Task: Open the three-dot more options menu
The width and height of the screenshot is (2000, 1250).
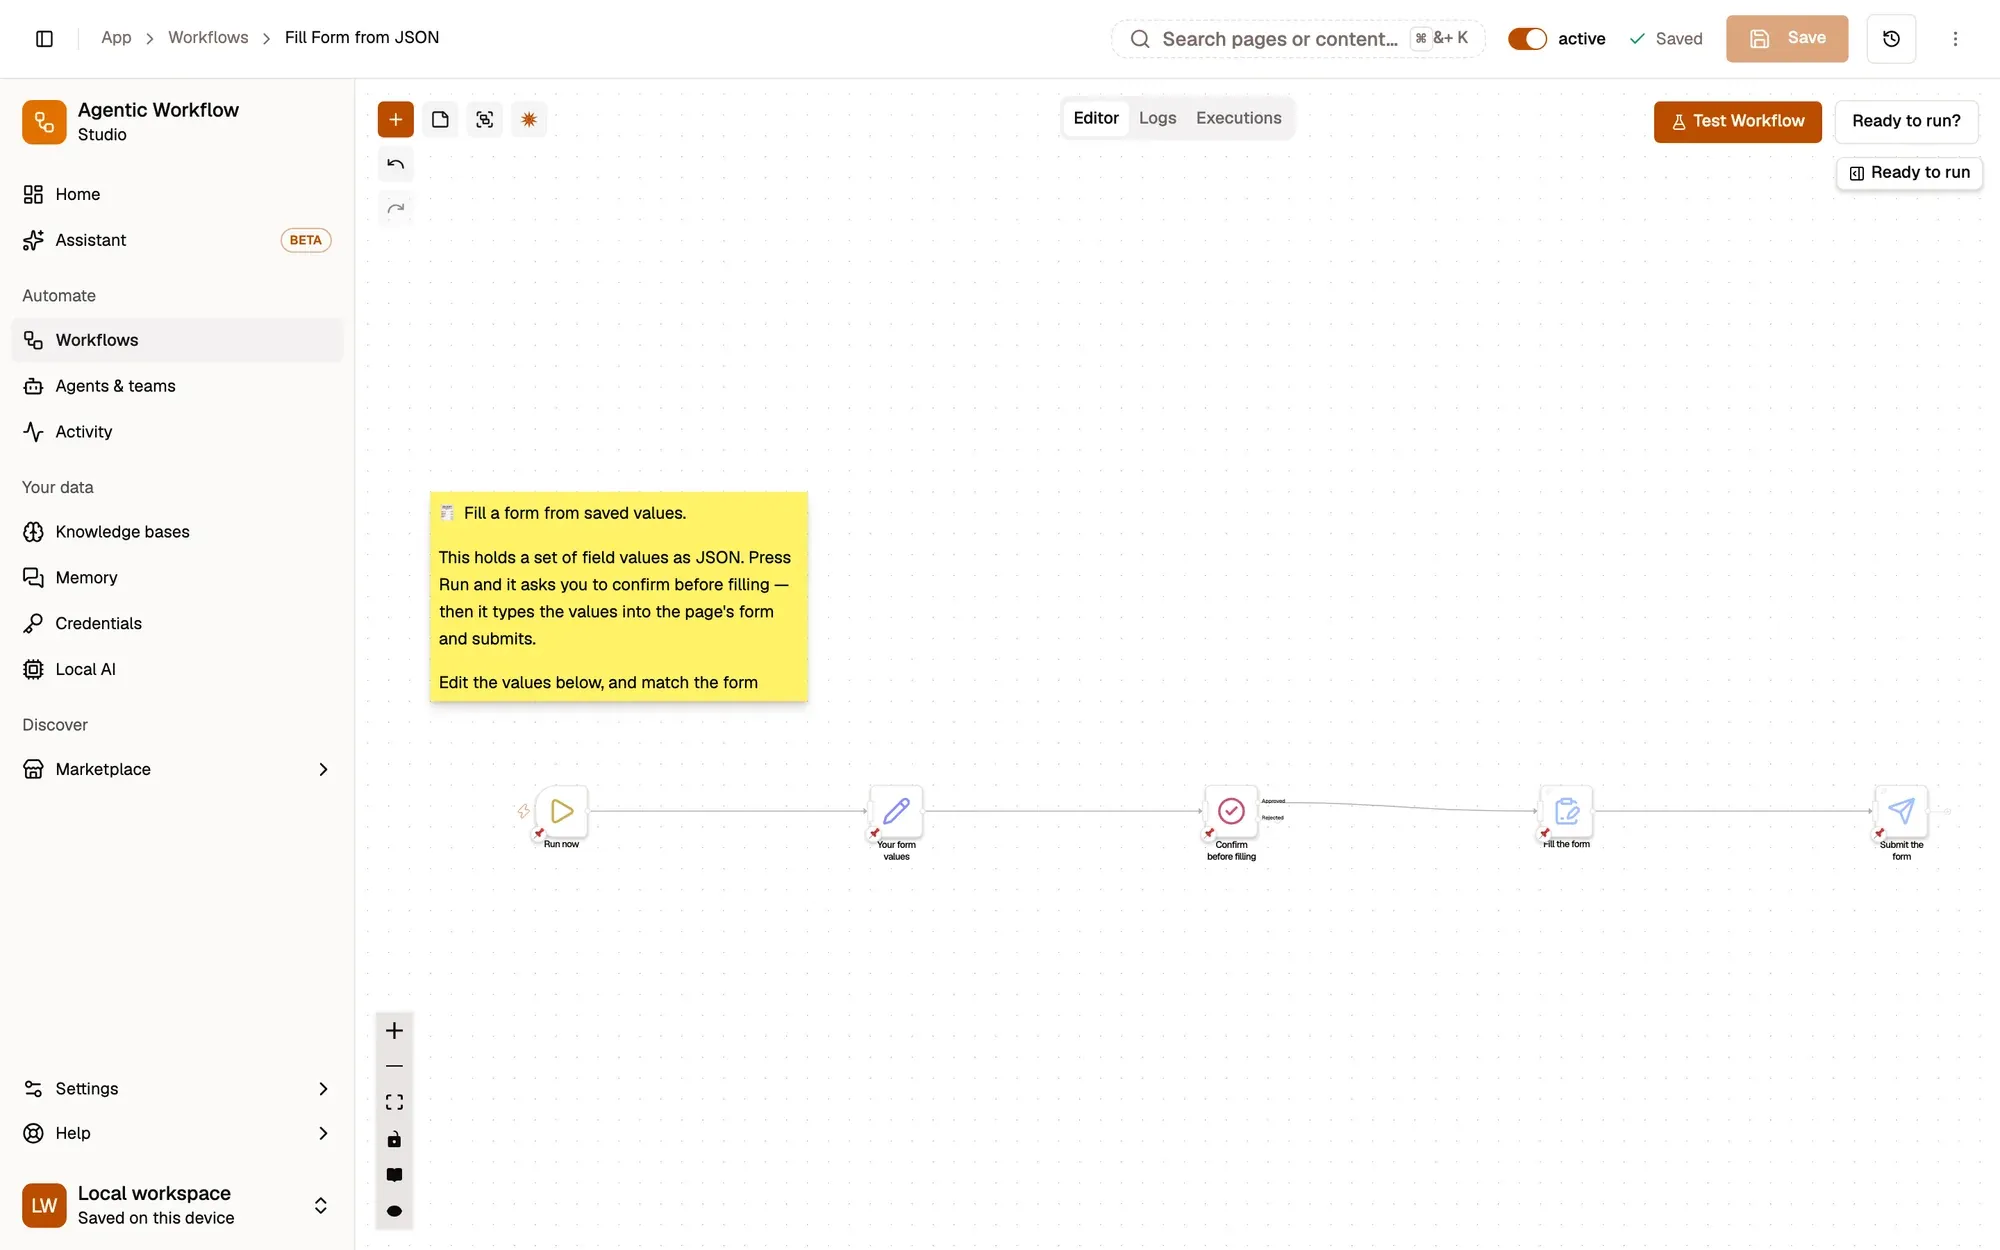Action: 1955,38
